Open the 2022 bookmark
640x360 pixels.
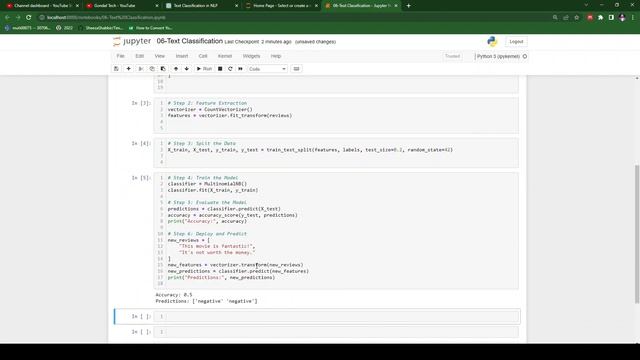[65, 28]
